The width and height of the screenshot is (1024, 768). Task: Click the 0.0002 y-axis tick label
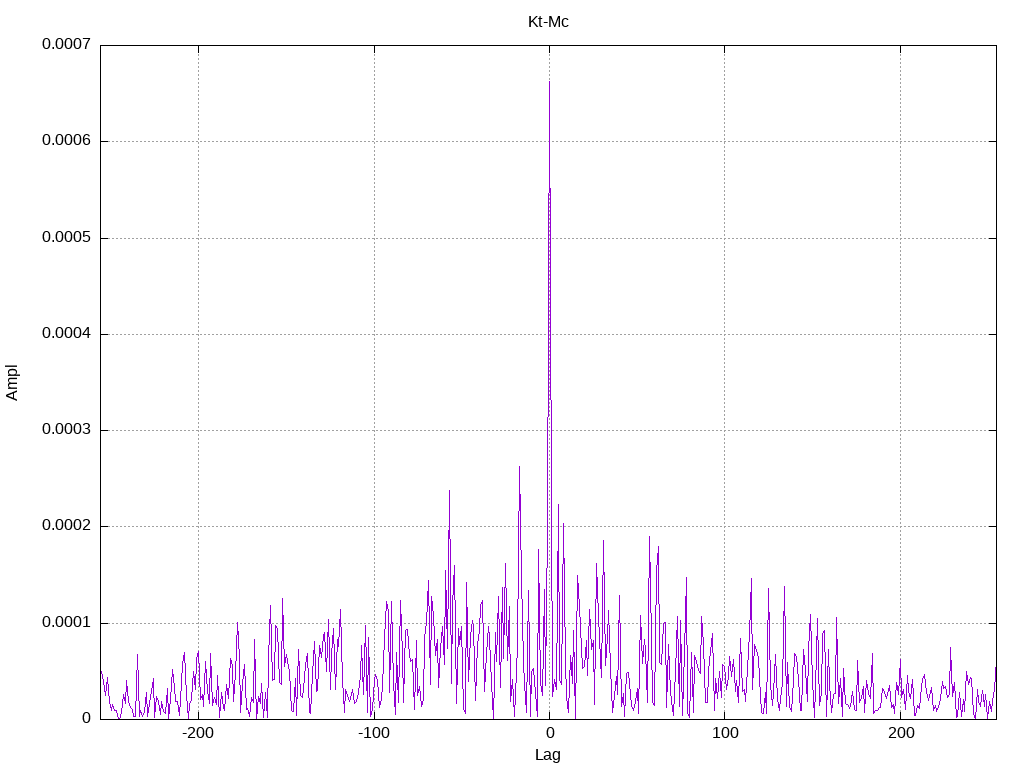click(67, 526)
